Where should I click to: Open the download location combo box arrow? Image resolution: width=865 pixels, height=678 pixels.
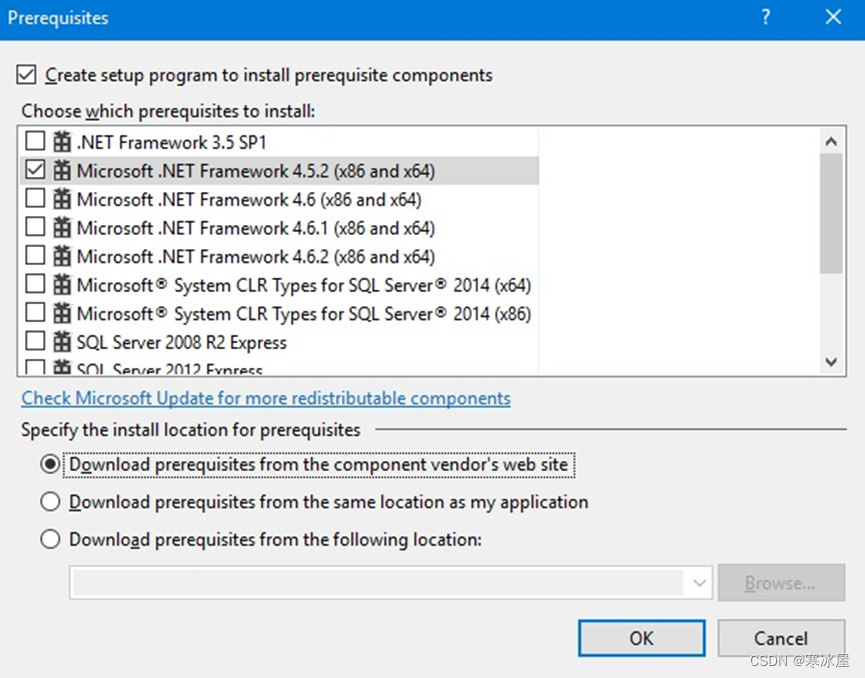[x=699, y=583]
